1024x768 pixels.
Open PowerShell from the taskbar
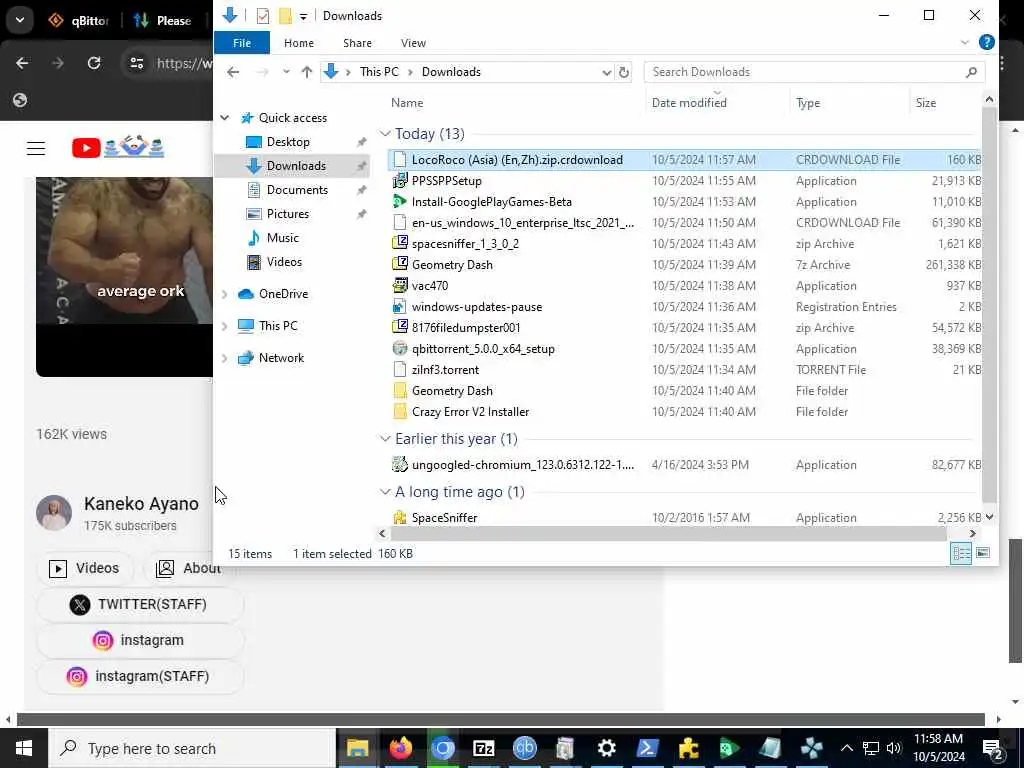point(647,748)
